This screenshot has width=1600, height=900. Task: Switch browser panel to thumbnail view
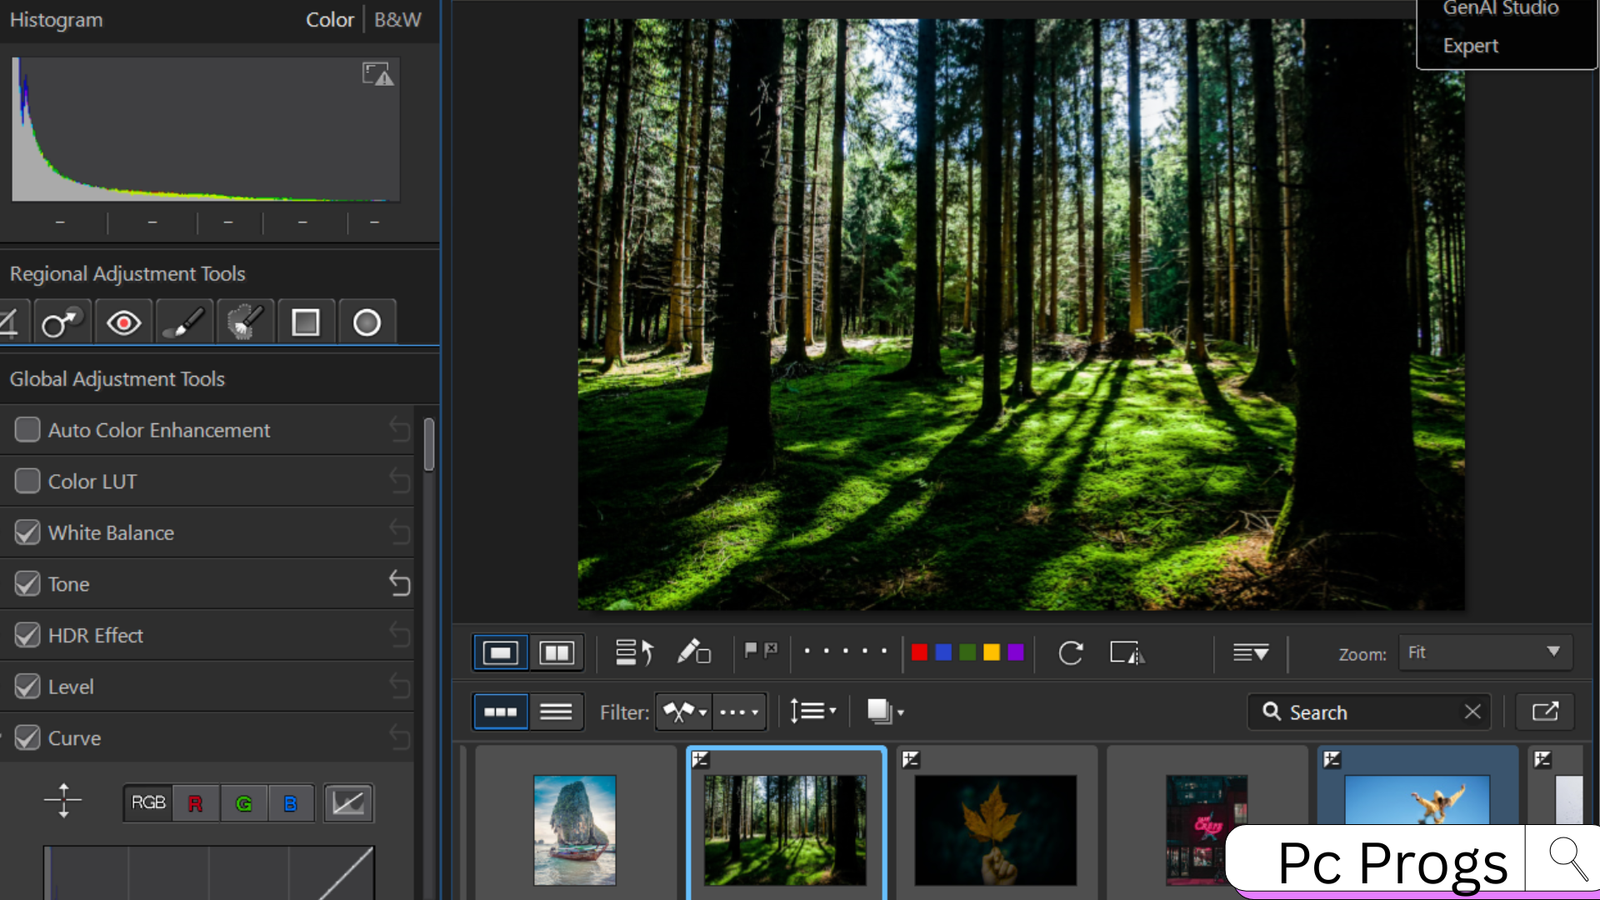[x=500, y=712]
